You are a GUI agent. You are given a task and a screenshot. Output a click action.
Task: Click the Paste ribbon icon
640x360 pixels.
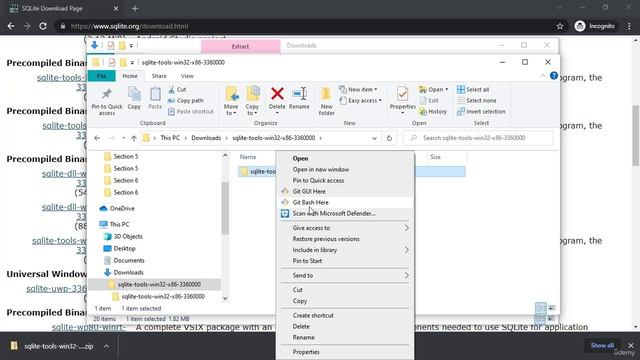point(155,98)
